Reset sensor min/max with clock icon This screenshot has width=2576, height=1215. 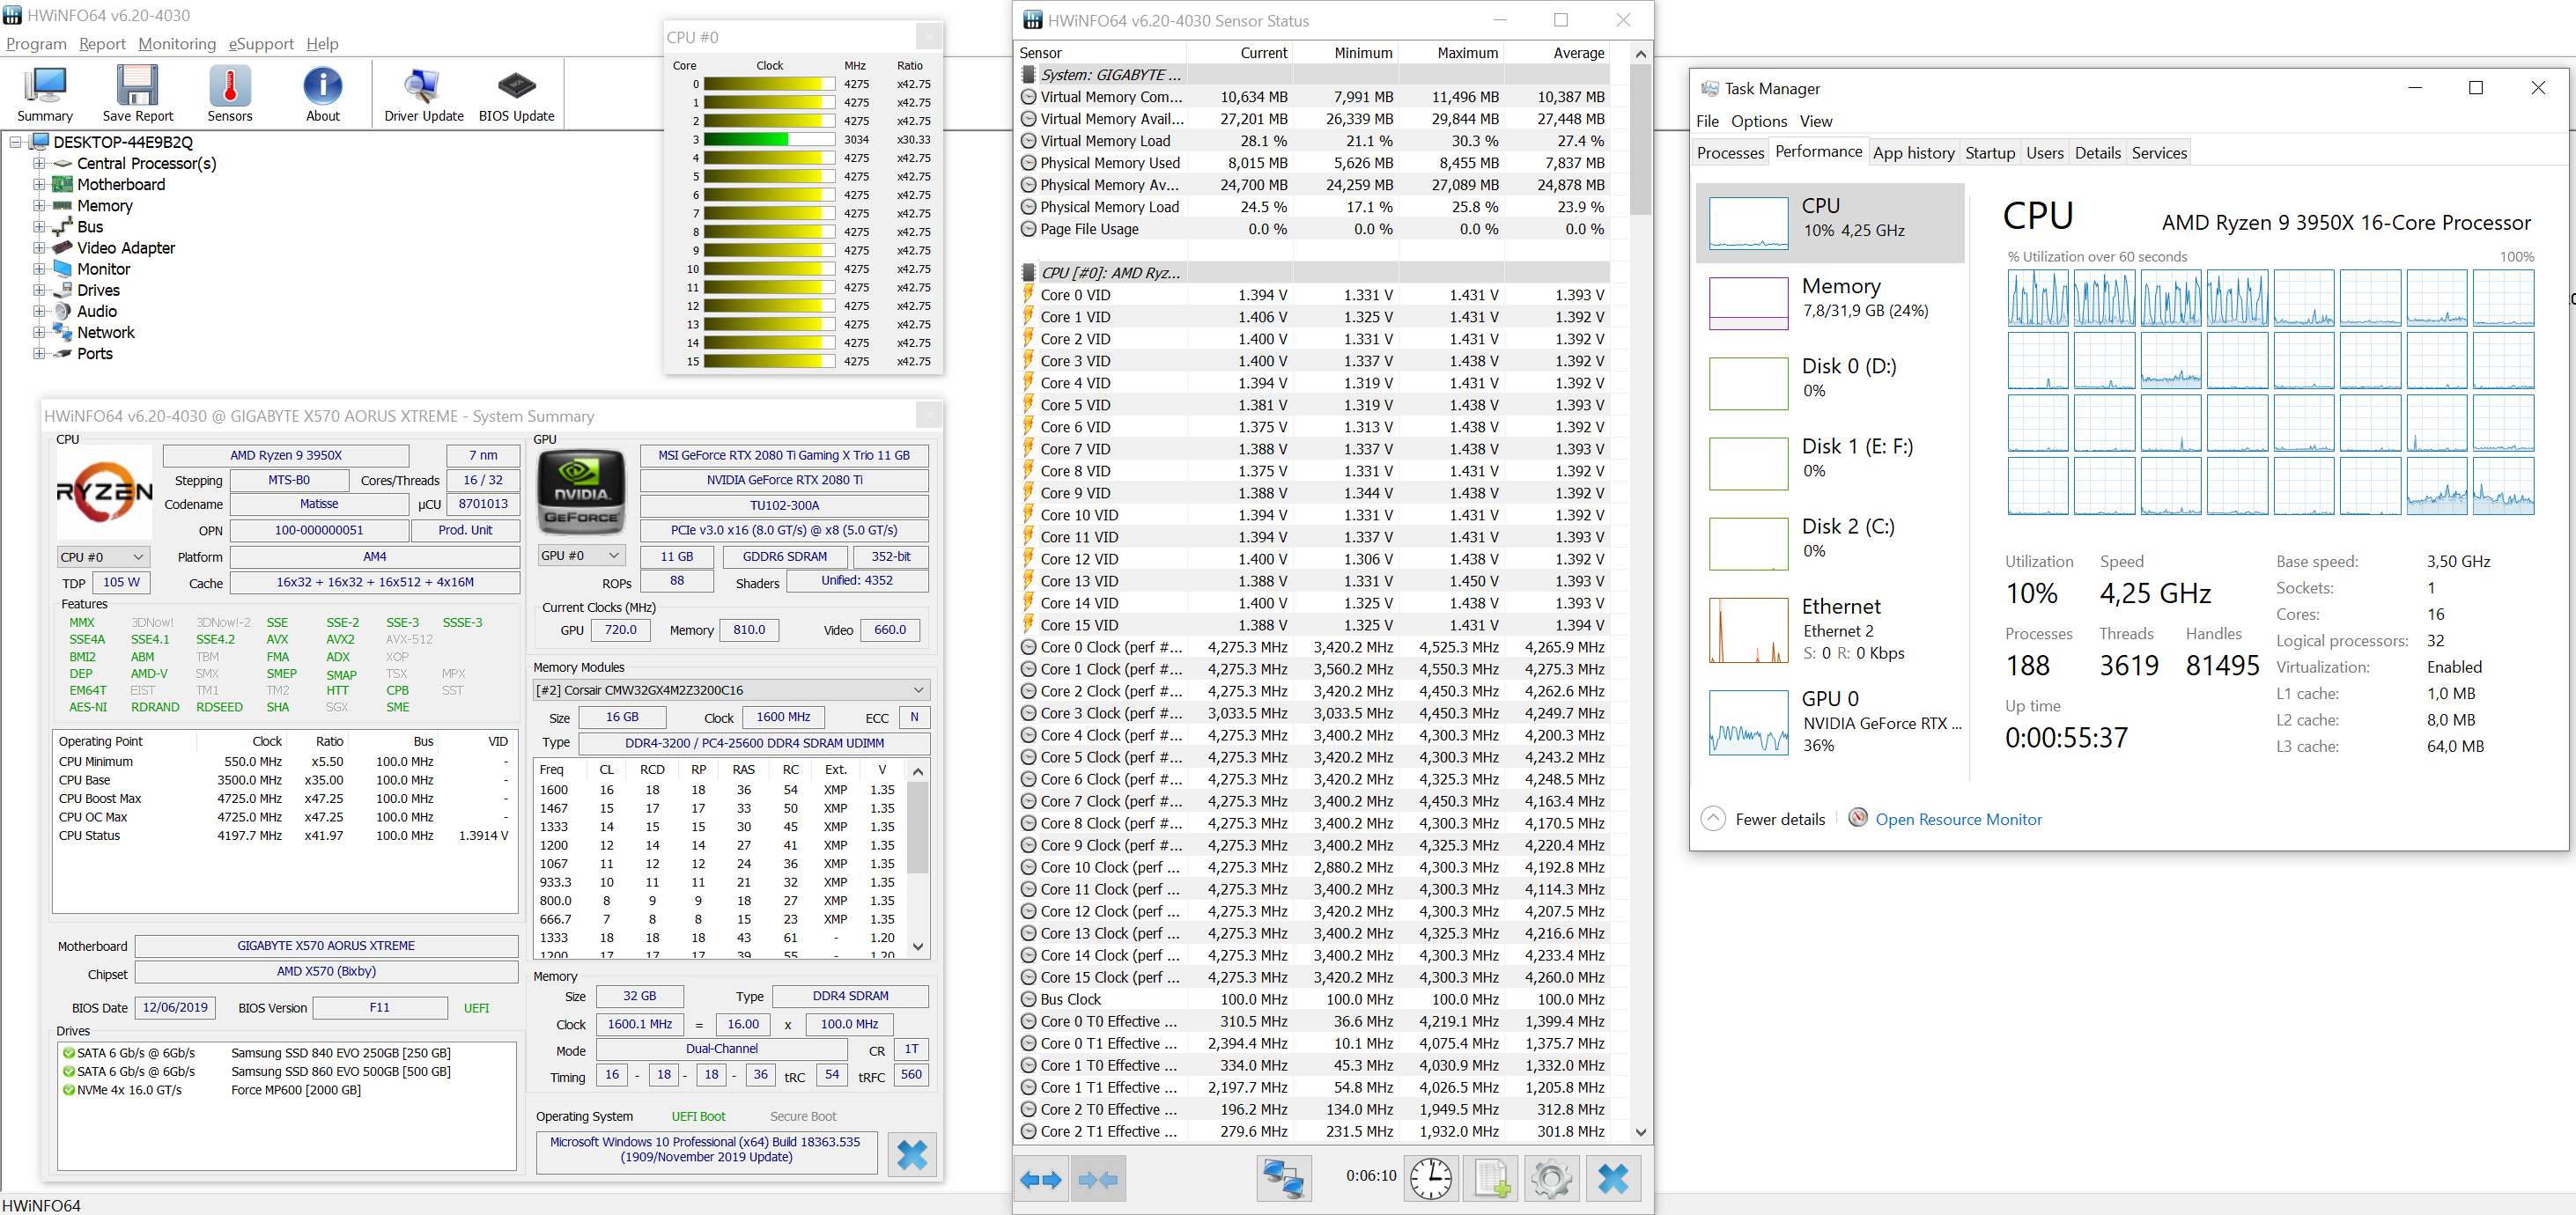[1430, 1178]
